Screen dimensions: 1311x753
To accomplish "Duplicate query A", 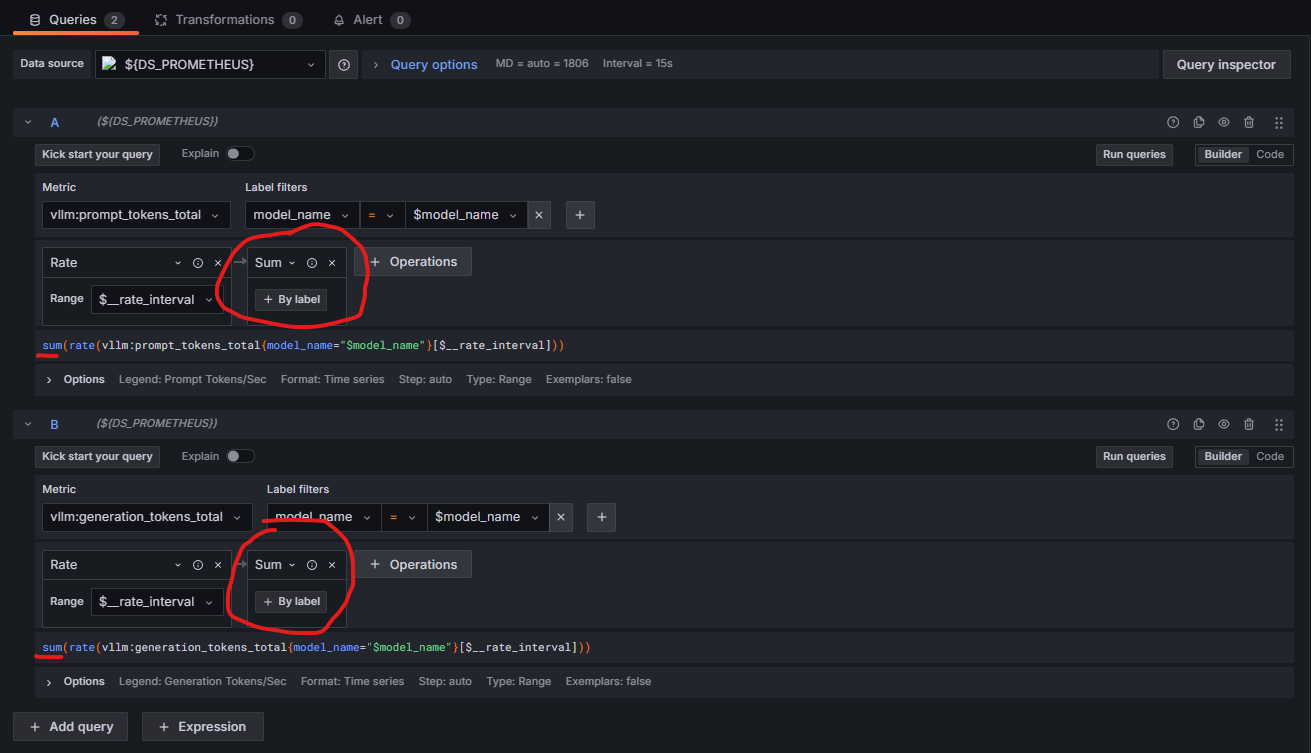I will 1199,122.
